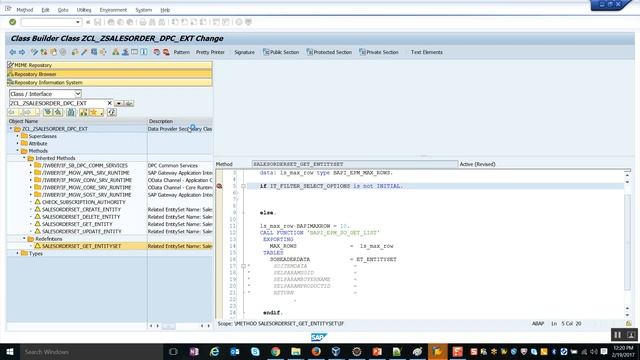Collapse the Redefinitions folder
This screenshot has width=640, height=360.
click(x=24, y=239)
